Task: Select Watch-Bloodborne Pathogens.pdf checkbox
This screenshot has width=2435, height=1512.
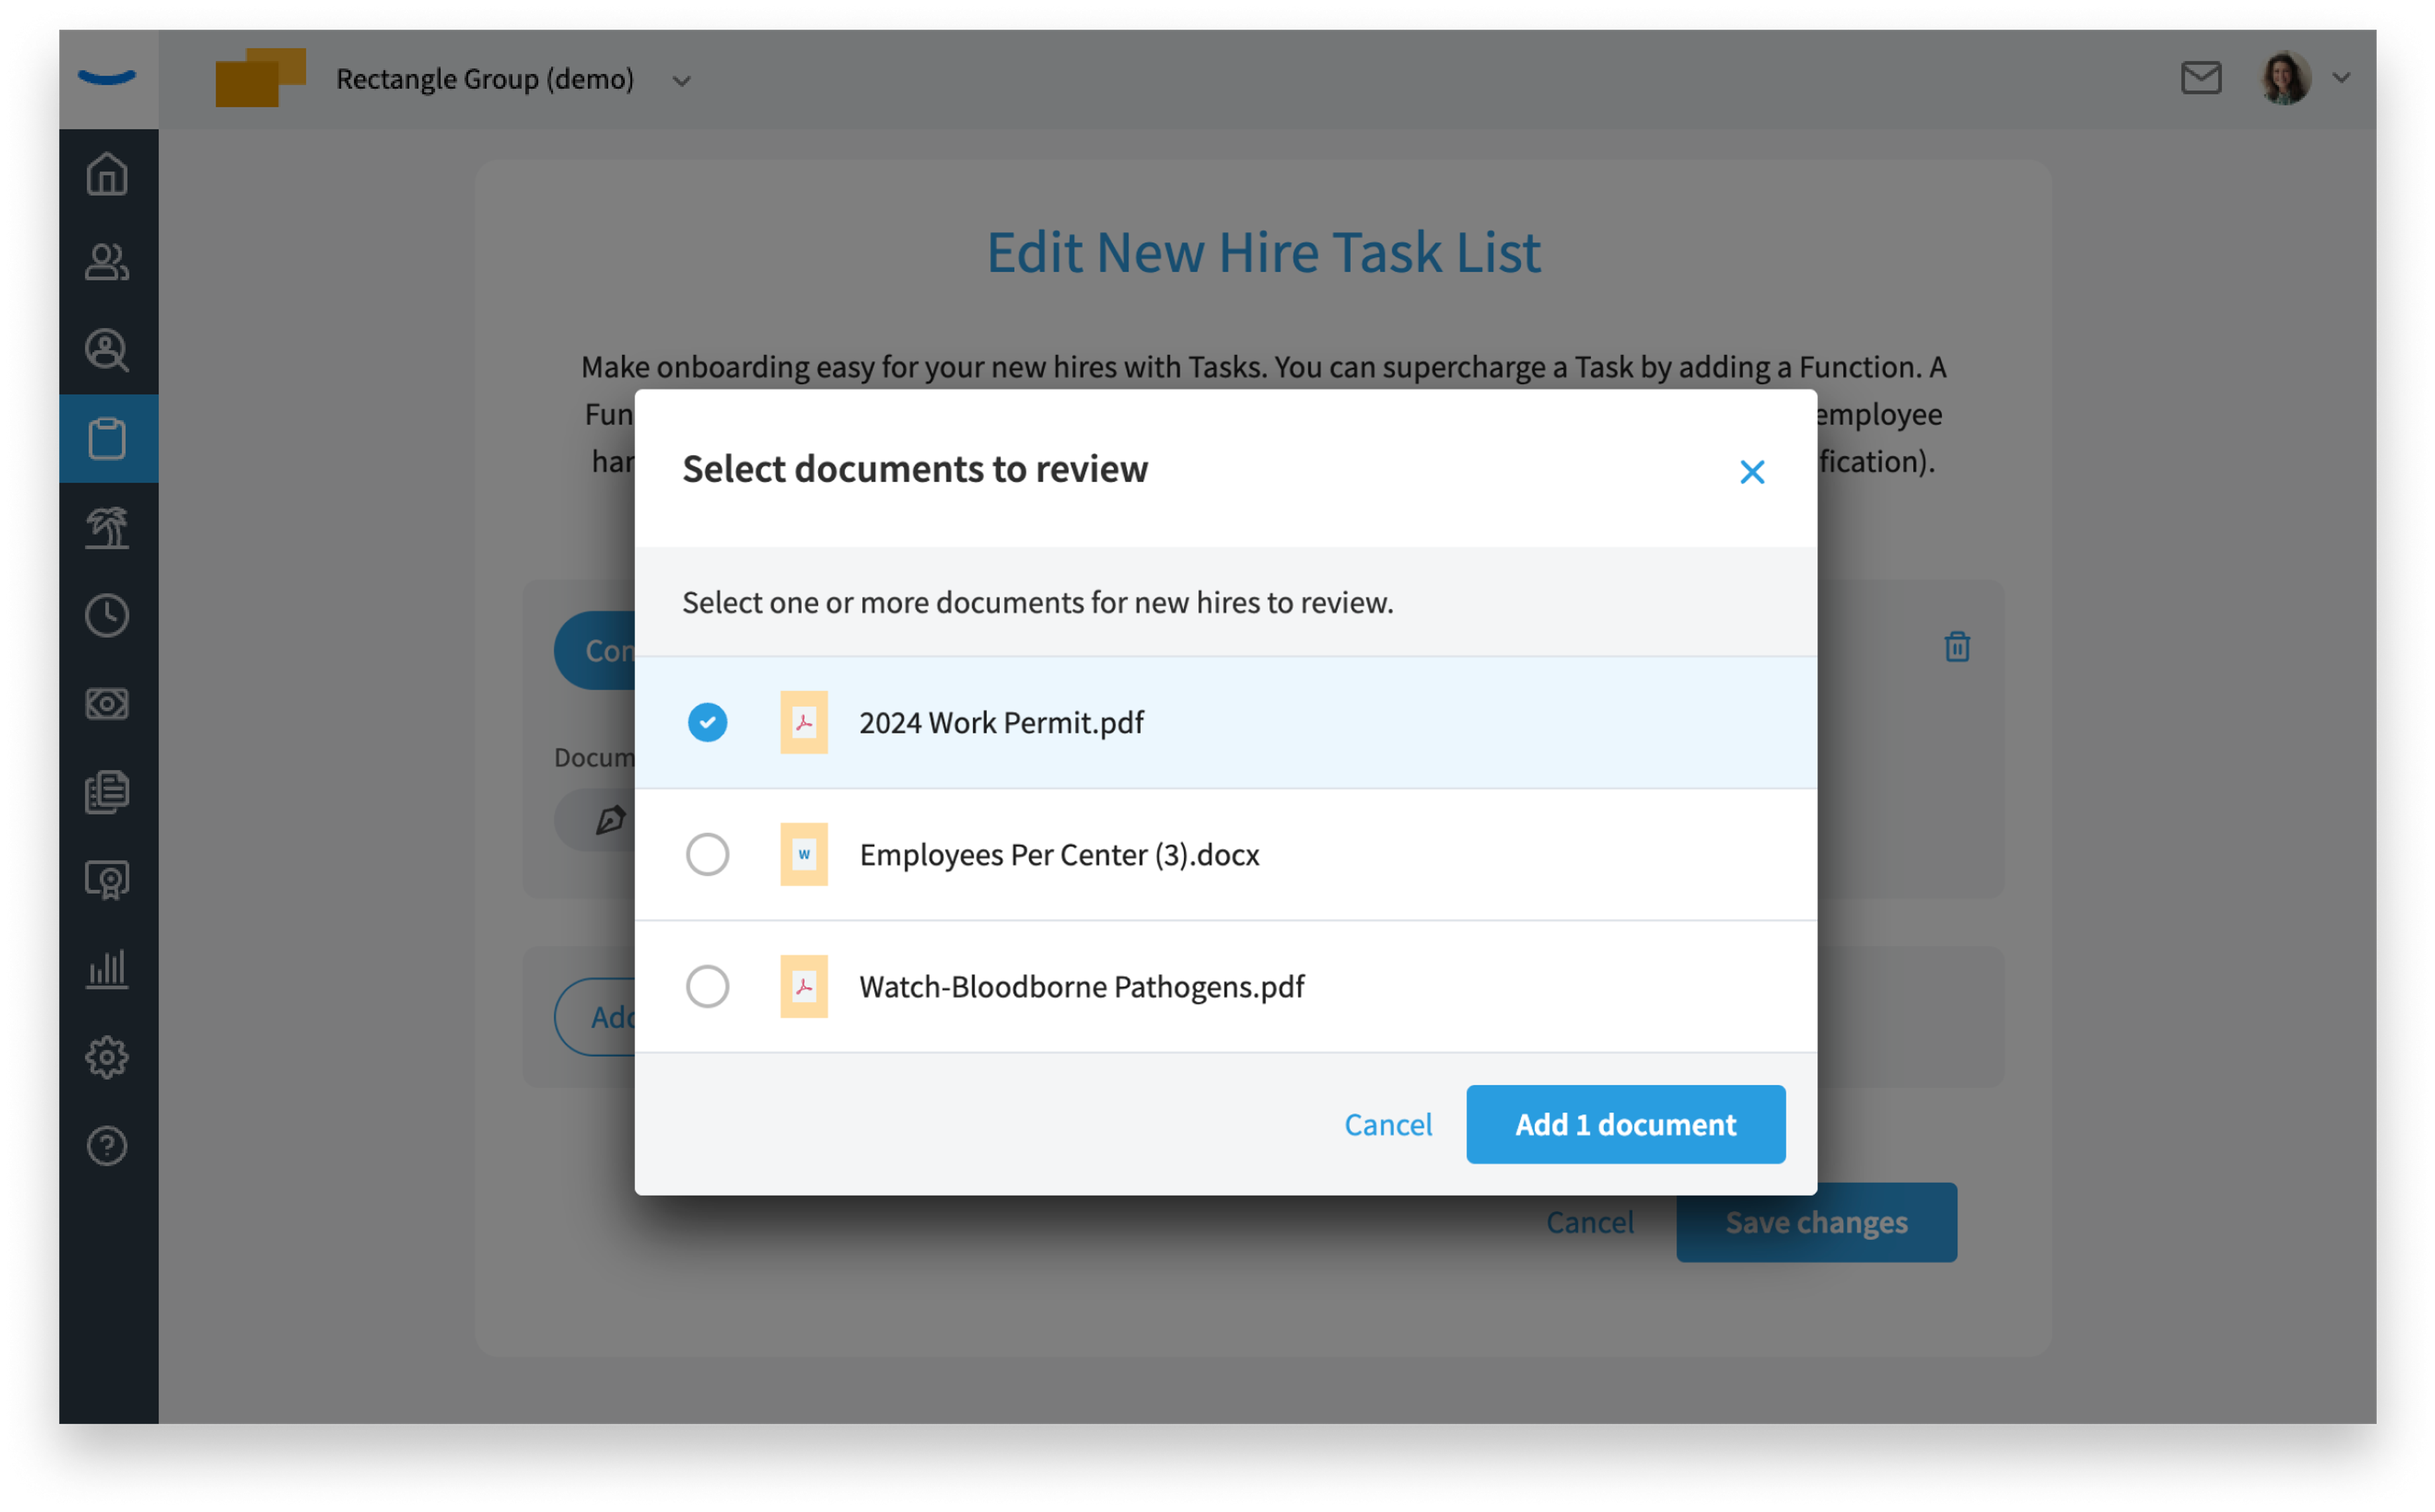Action: [707, 986]
